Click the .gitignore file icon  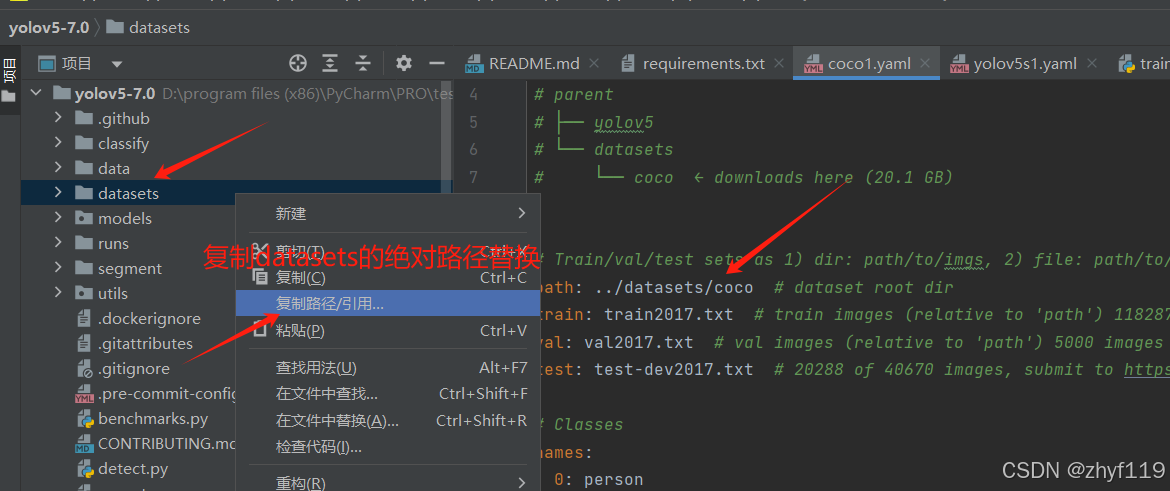[84, 369]
